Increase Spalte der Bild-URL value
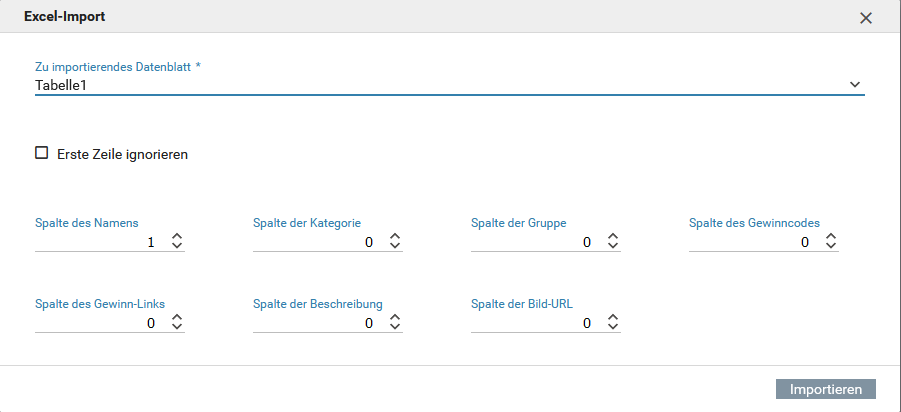This screenshot has width=901, height=412. point(613,318)
